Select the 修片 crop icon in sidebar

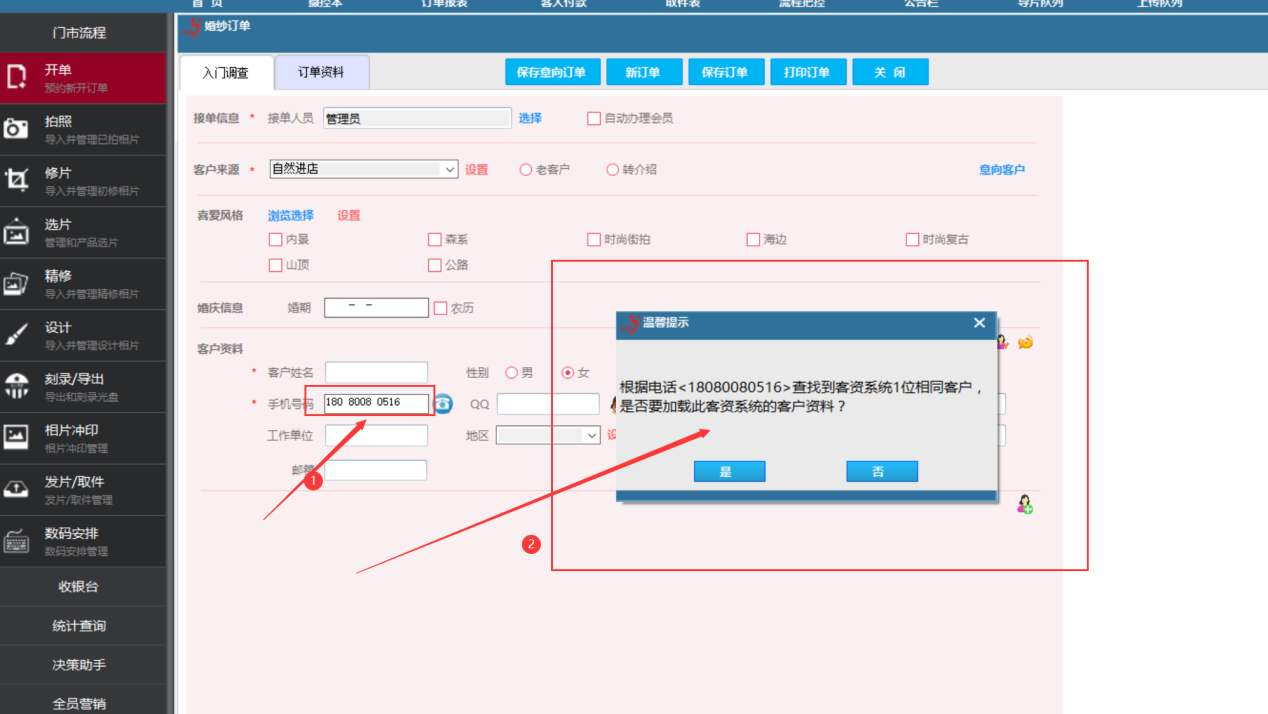point(17,180)
